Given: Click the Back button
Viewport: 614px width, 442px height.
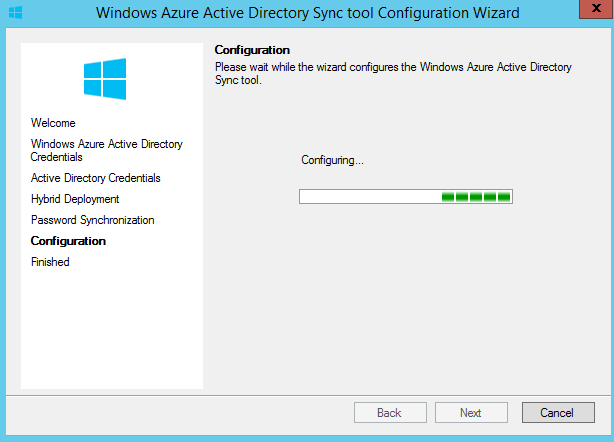Looking at the screenshot, I should point(390,413).
